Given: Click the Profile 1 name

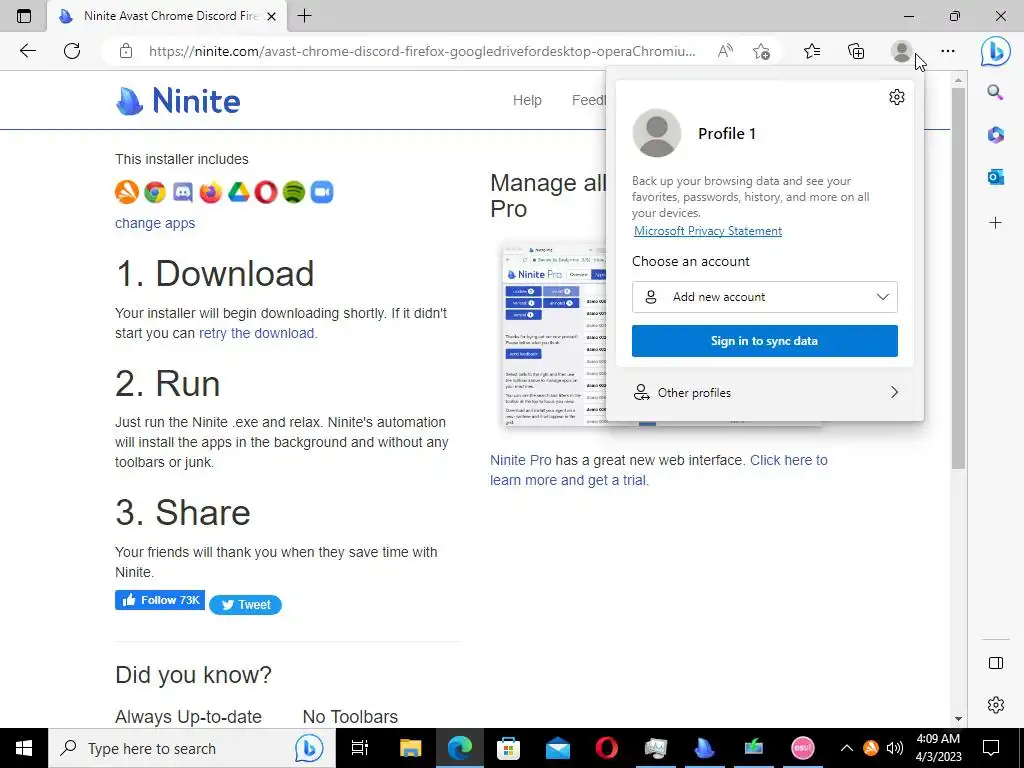Looking at the screenshot, I should [727, 134].
